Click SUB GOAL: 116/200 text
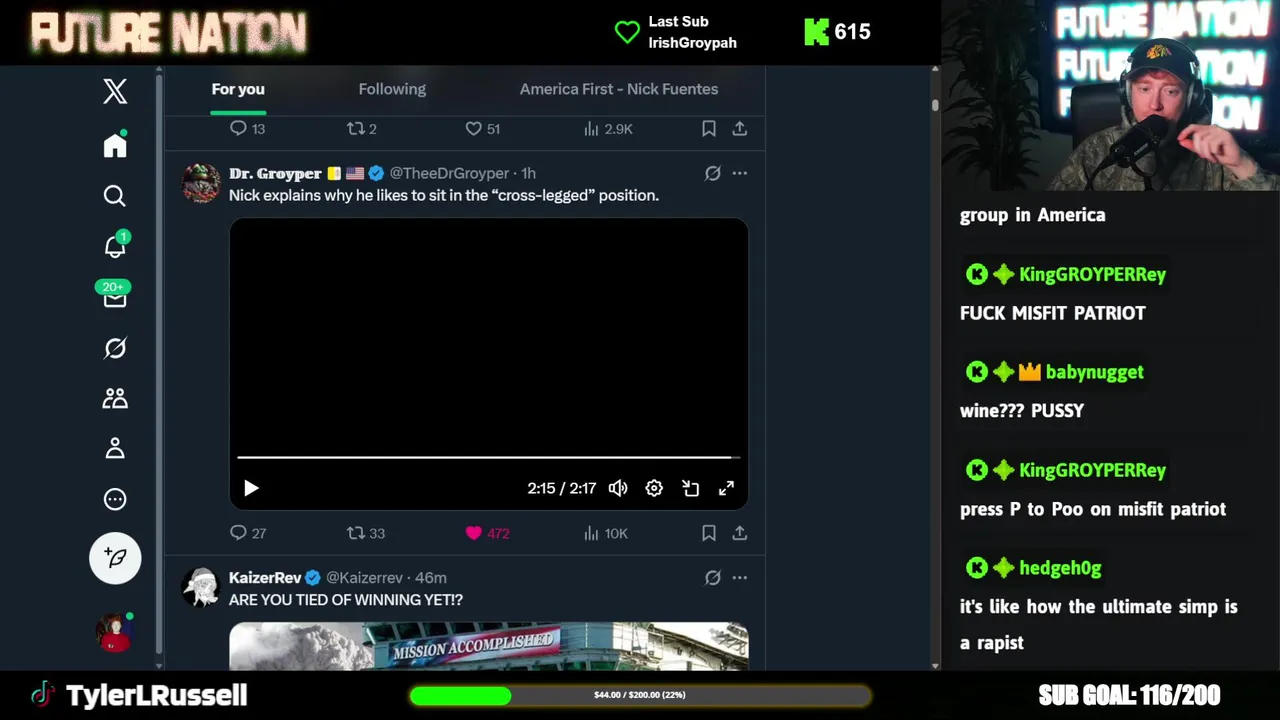Screen dimensions: 1280x720 click(x=1129, y=695)
